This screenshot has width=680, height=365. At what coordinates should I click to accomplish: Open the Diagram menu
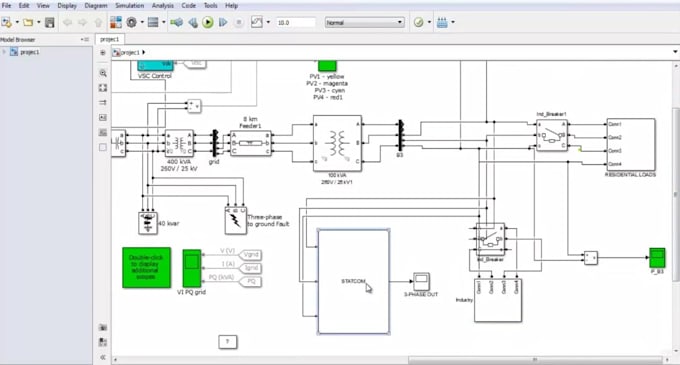[x=95, y=6]
